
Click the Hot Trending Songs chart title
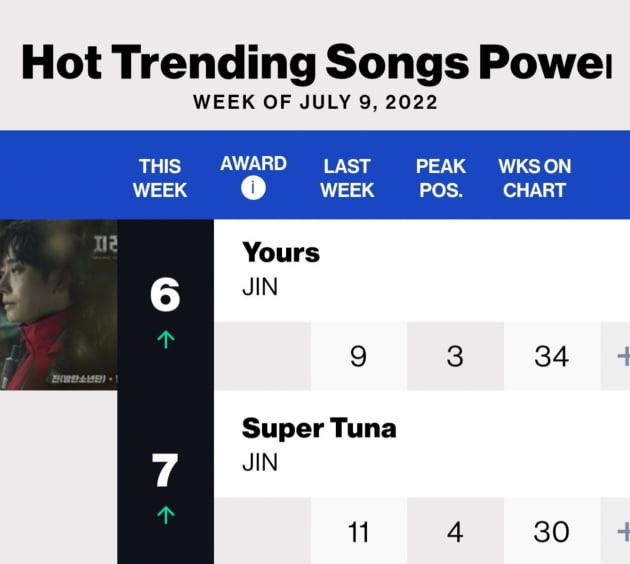coord(317,63)
